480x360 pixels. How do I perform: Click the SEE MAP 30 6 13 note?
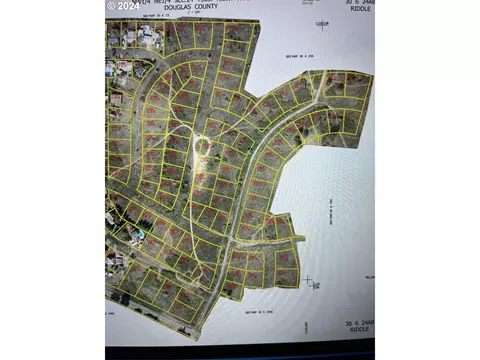(x=156, y=16)
